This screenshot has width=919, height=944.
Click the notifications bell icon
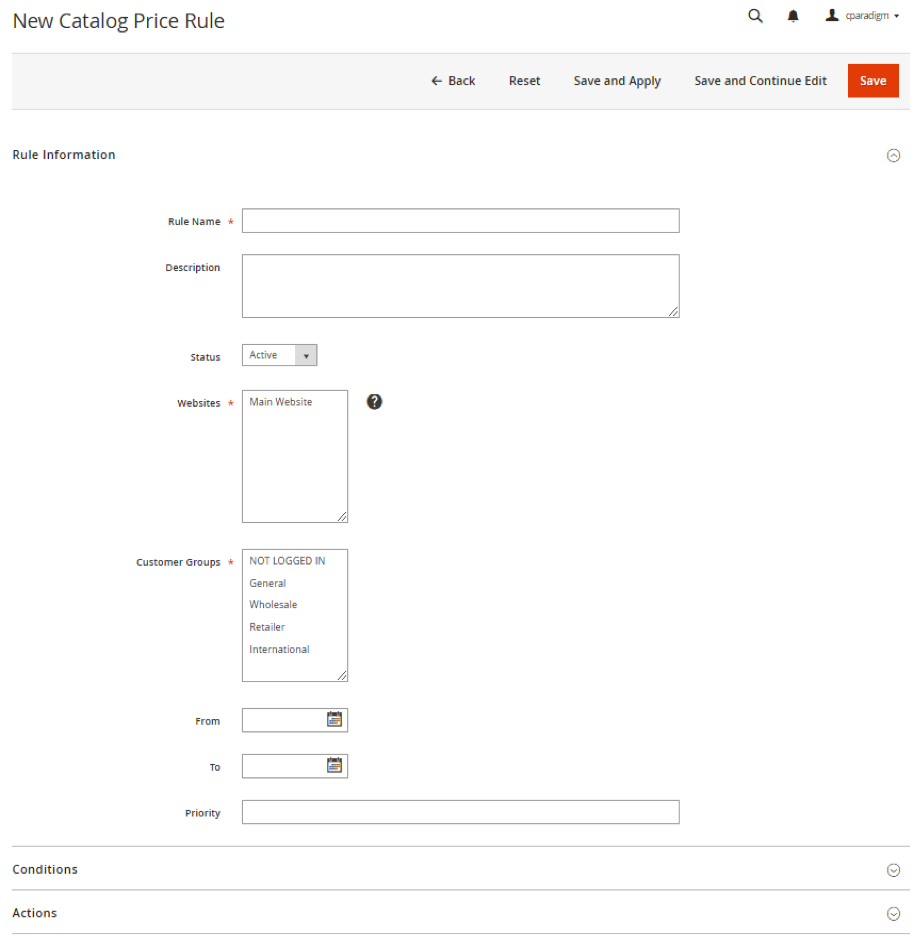coord(793,16)
